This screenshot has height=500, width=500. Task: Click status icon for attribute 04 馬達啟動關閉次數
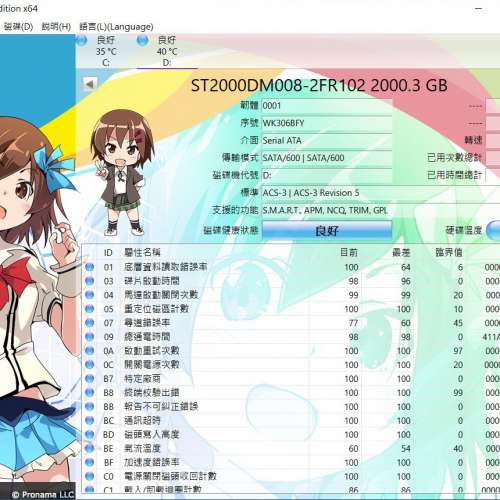click(89, 295)
